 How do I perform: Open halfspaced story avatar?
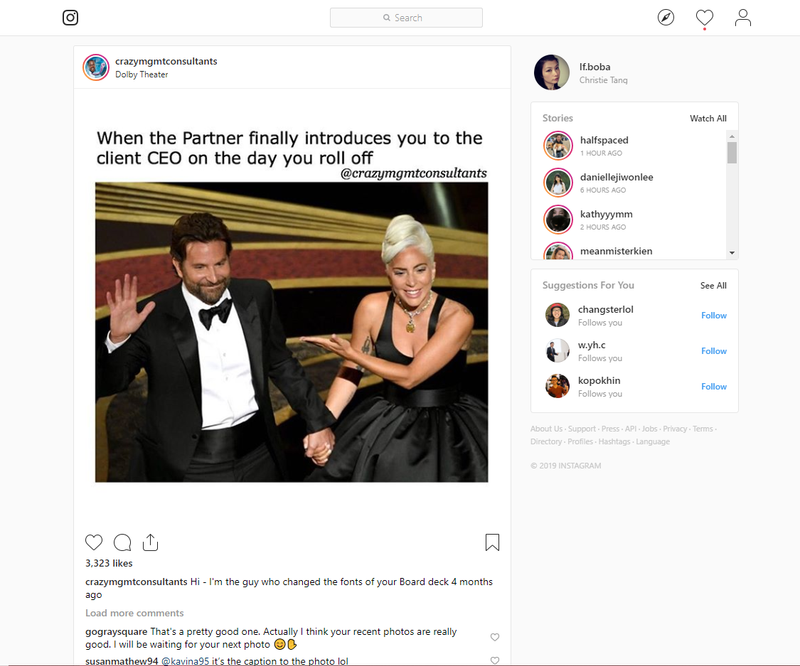point(558,145)
